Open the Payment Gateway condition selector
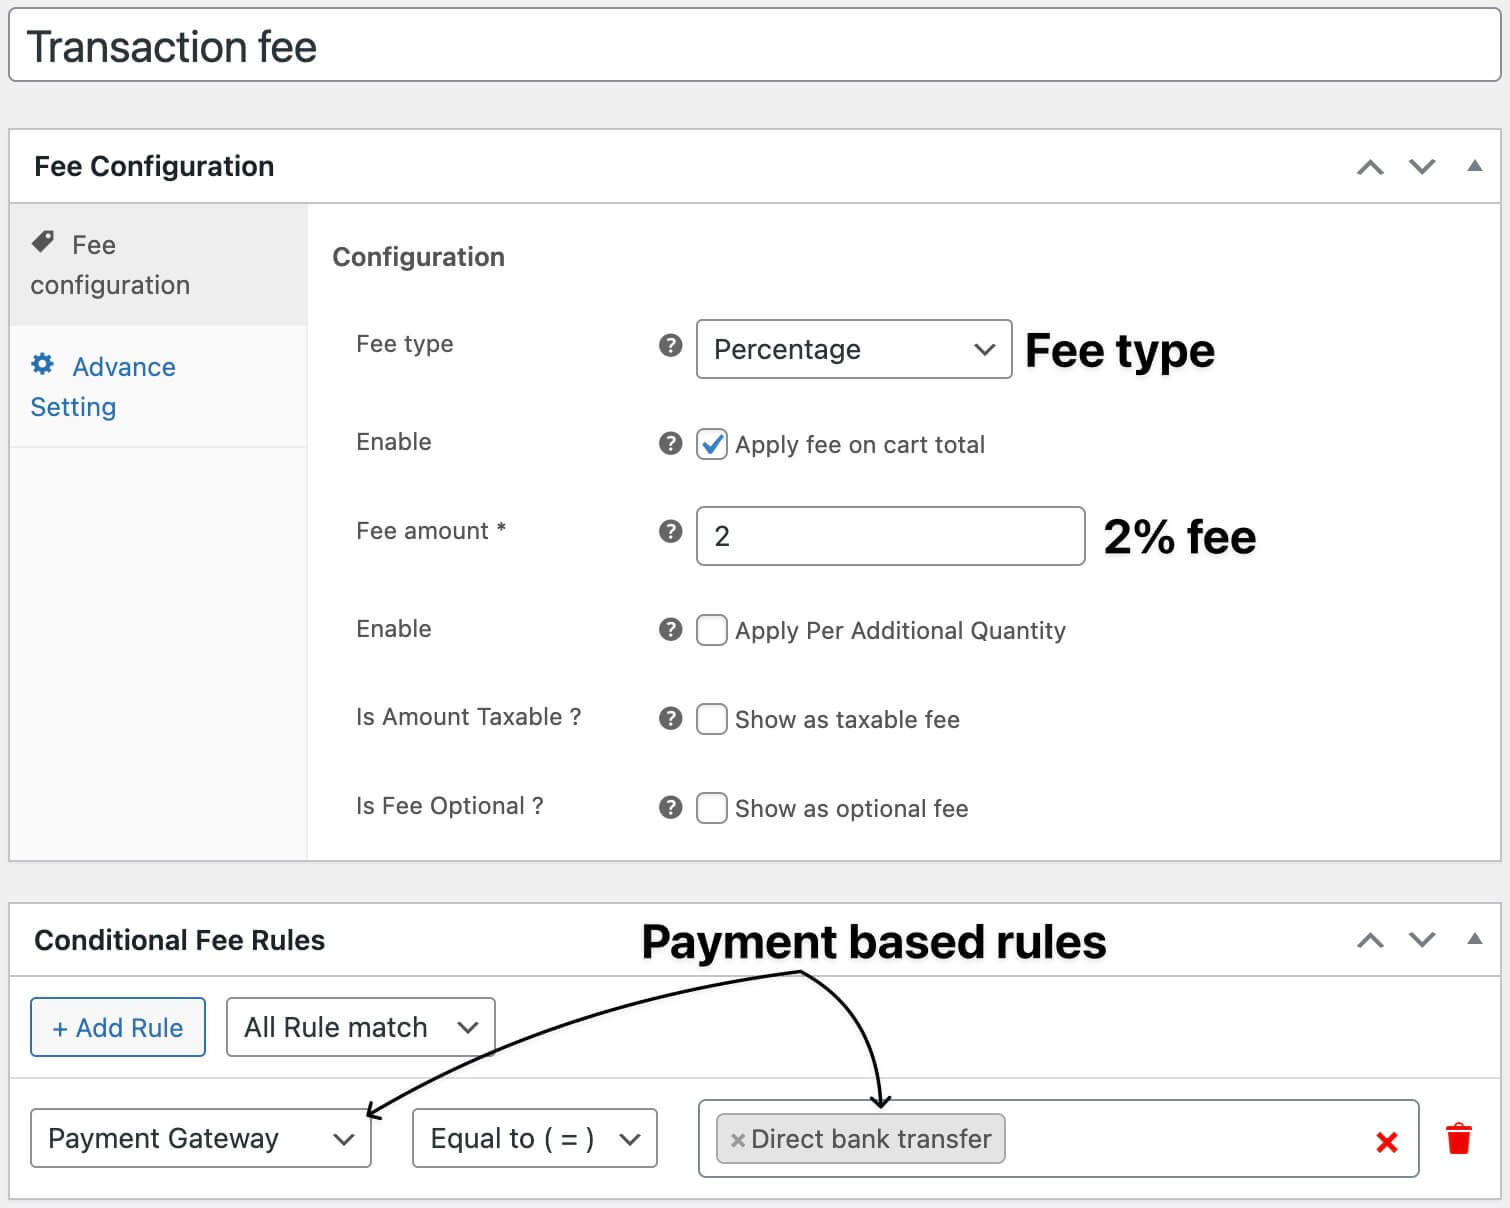The height and width of the screenshot is (1208, 1510). point(200,1138)
